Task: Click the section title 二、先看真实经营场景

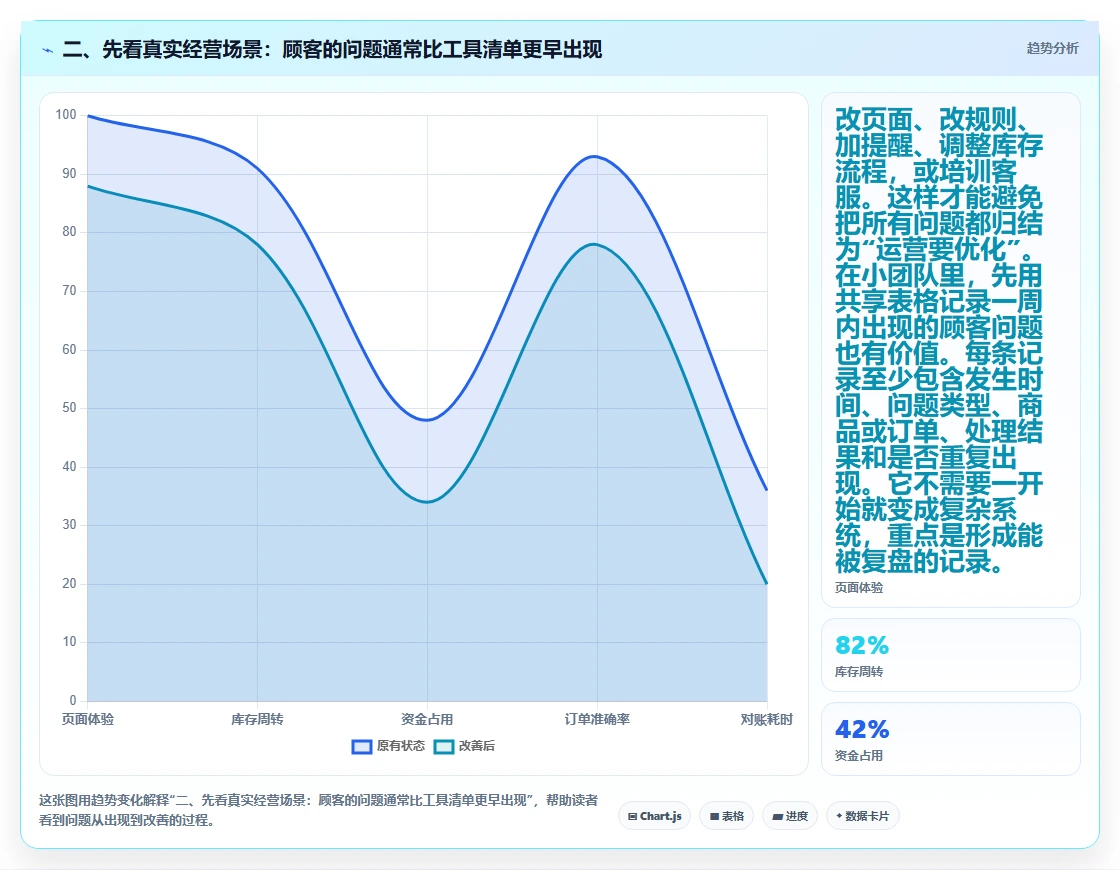Action: tap(332, 49)
